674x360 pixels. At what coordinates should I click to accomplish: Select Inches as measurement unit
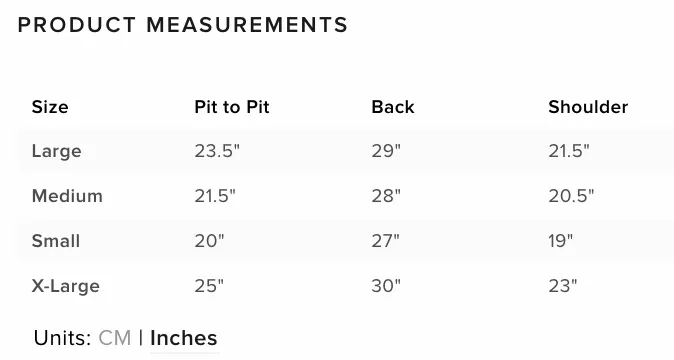[x=184, y=338]
